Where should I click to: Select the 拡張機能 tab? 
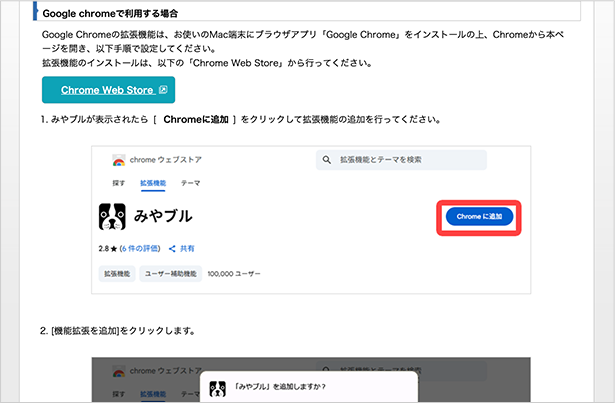(152, 184)
